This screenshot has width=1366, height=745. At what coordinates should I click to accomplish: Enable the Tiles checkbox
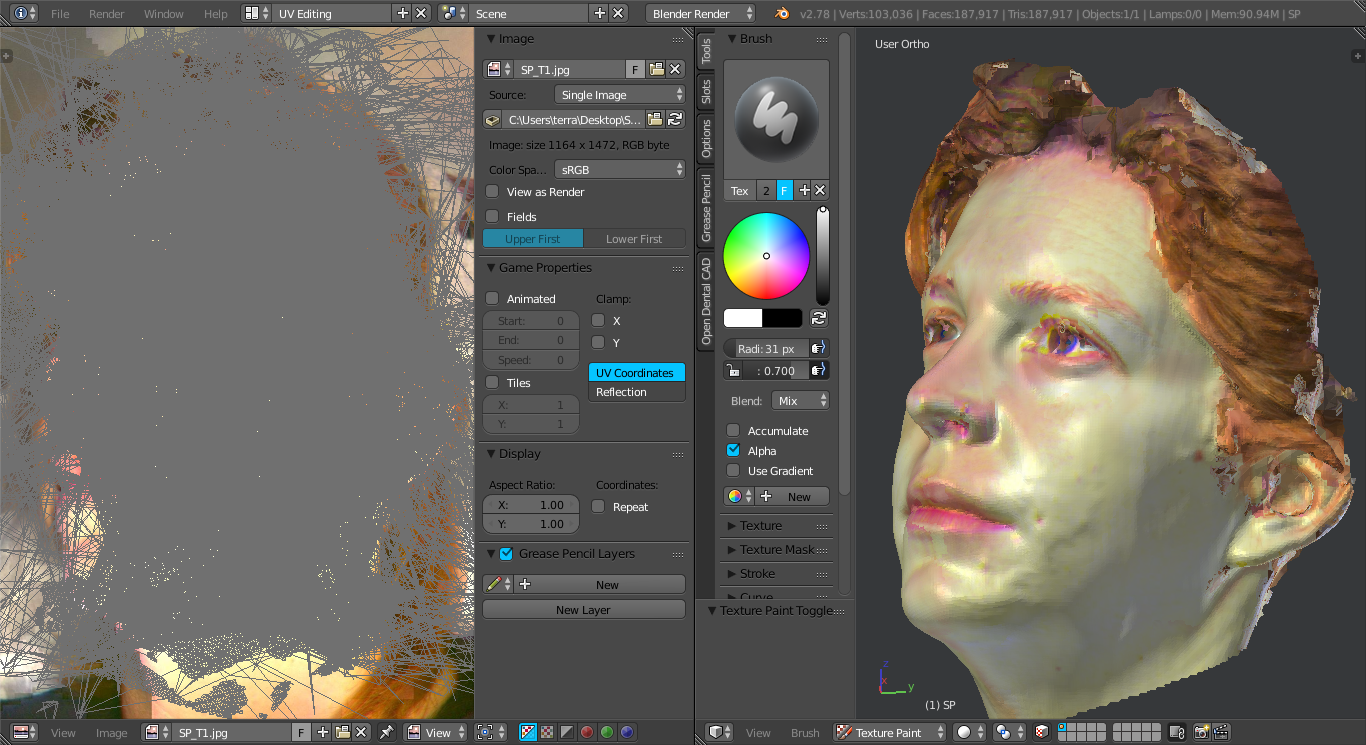point(492,382)
